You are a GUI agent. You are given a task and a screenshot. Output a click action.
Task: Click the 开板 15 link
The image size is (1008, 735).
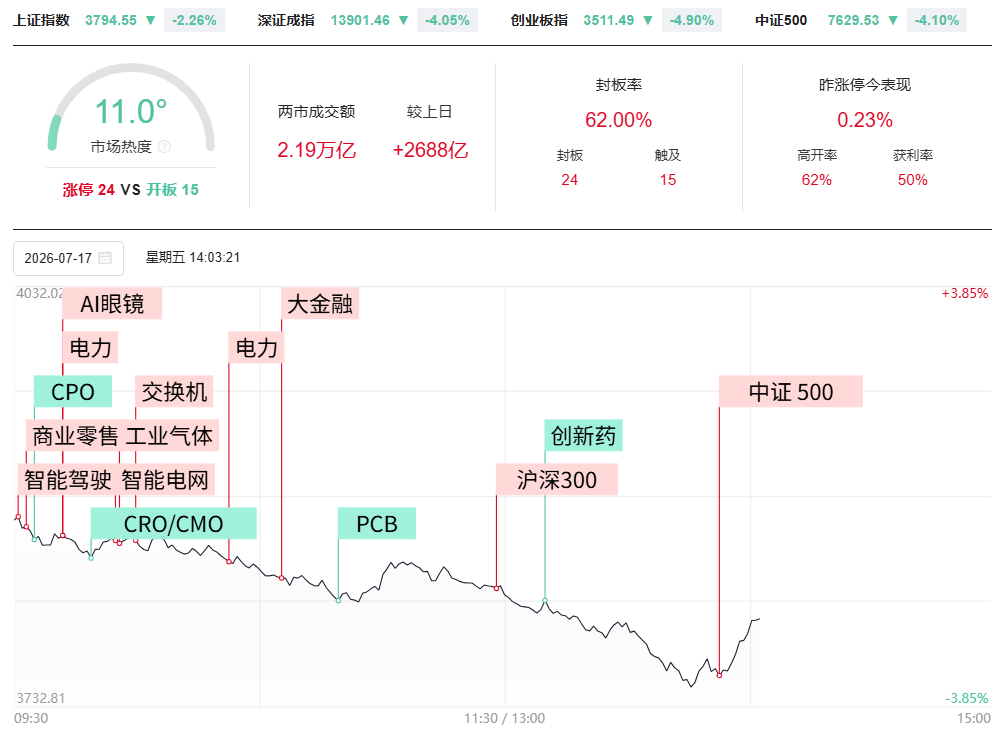coord(172,190)
